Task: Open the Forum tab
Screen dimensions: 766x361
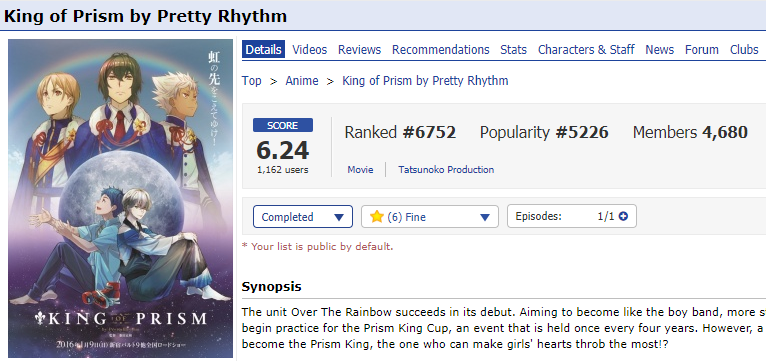Action: (702, 50)
